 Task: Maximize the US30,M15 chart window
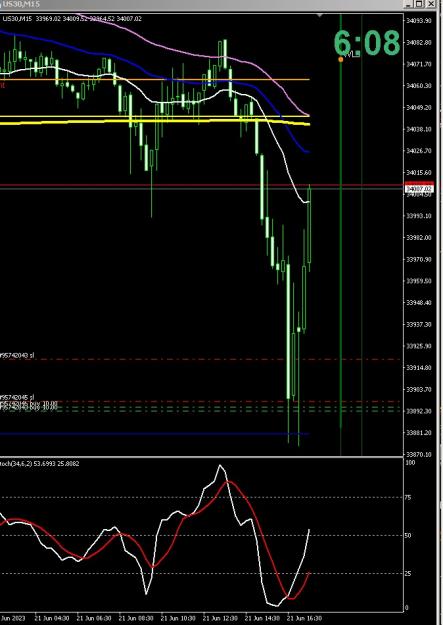[418, 4]
